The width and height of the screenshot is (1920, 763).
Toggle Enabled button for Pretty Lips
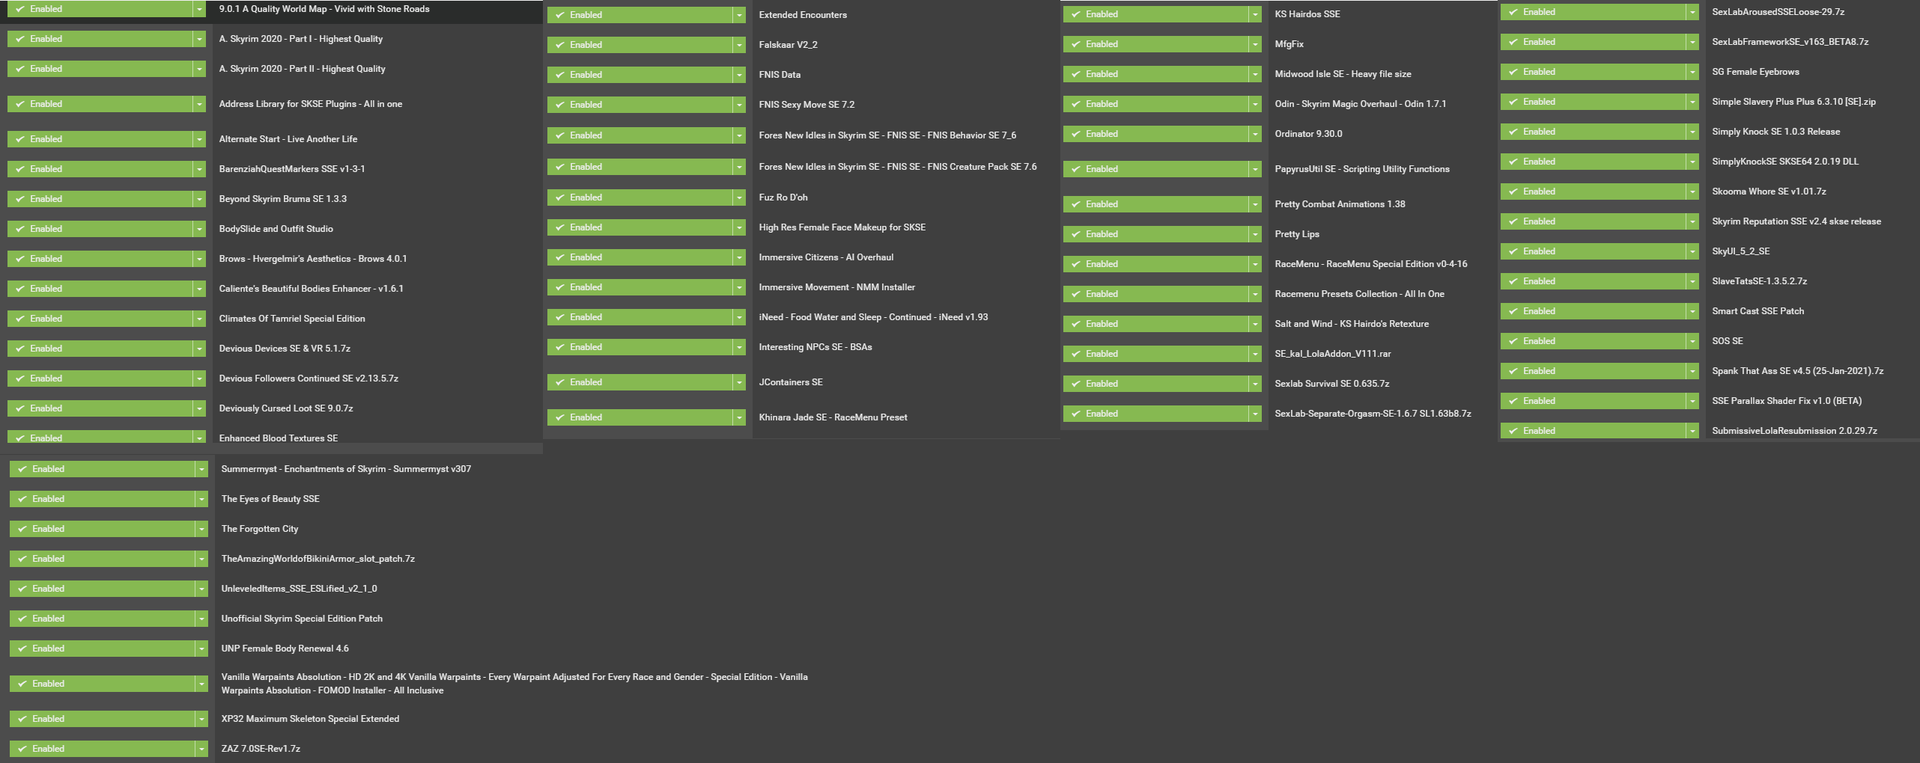tap(1156, 234)
